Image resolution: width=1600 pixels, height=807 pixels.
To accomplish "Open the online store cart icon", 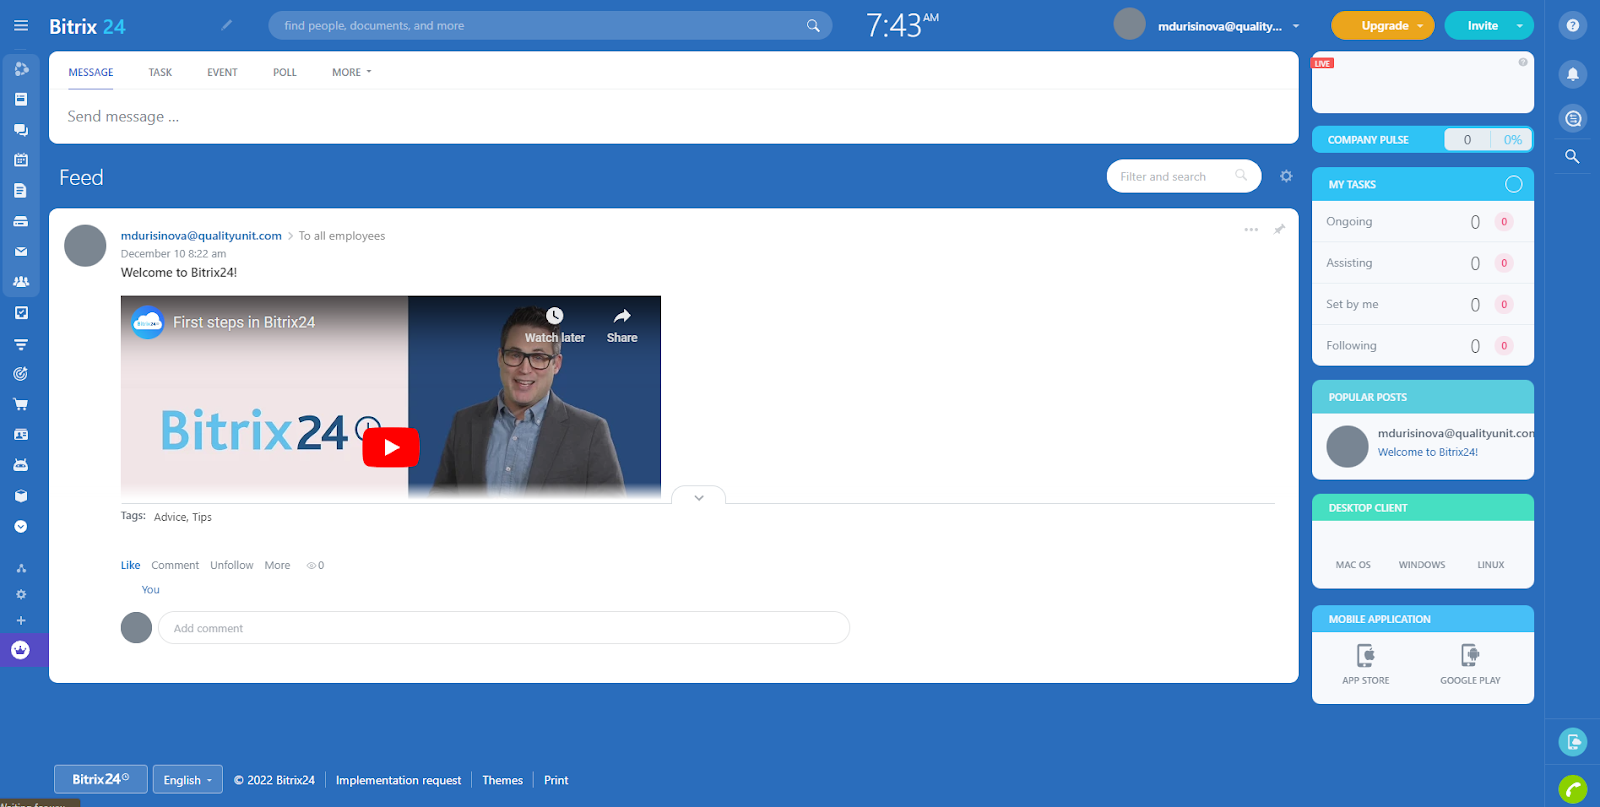I will click(21, 405).
